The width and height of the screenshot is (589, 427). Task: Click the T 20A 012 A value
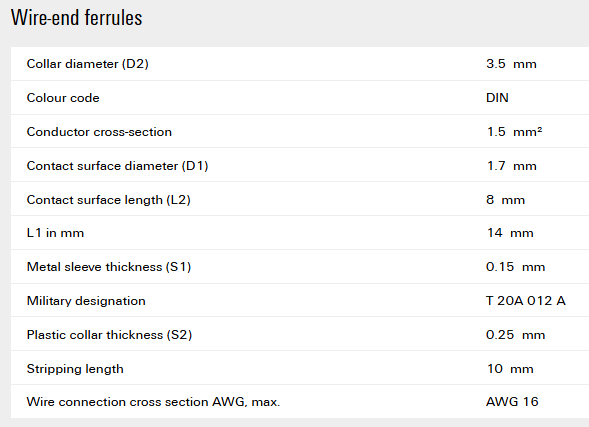pyautogui.click(x=526, y=301)
